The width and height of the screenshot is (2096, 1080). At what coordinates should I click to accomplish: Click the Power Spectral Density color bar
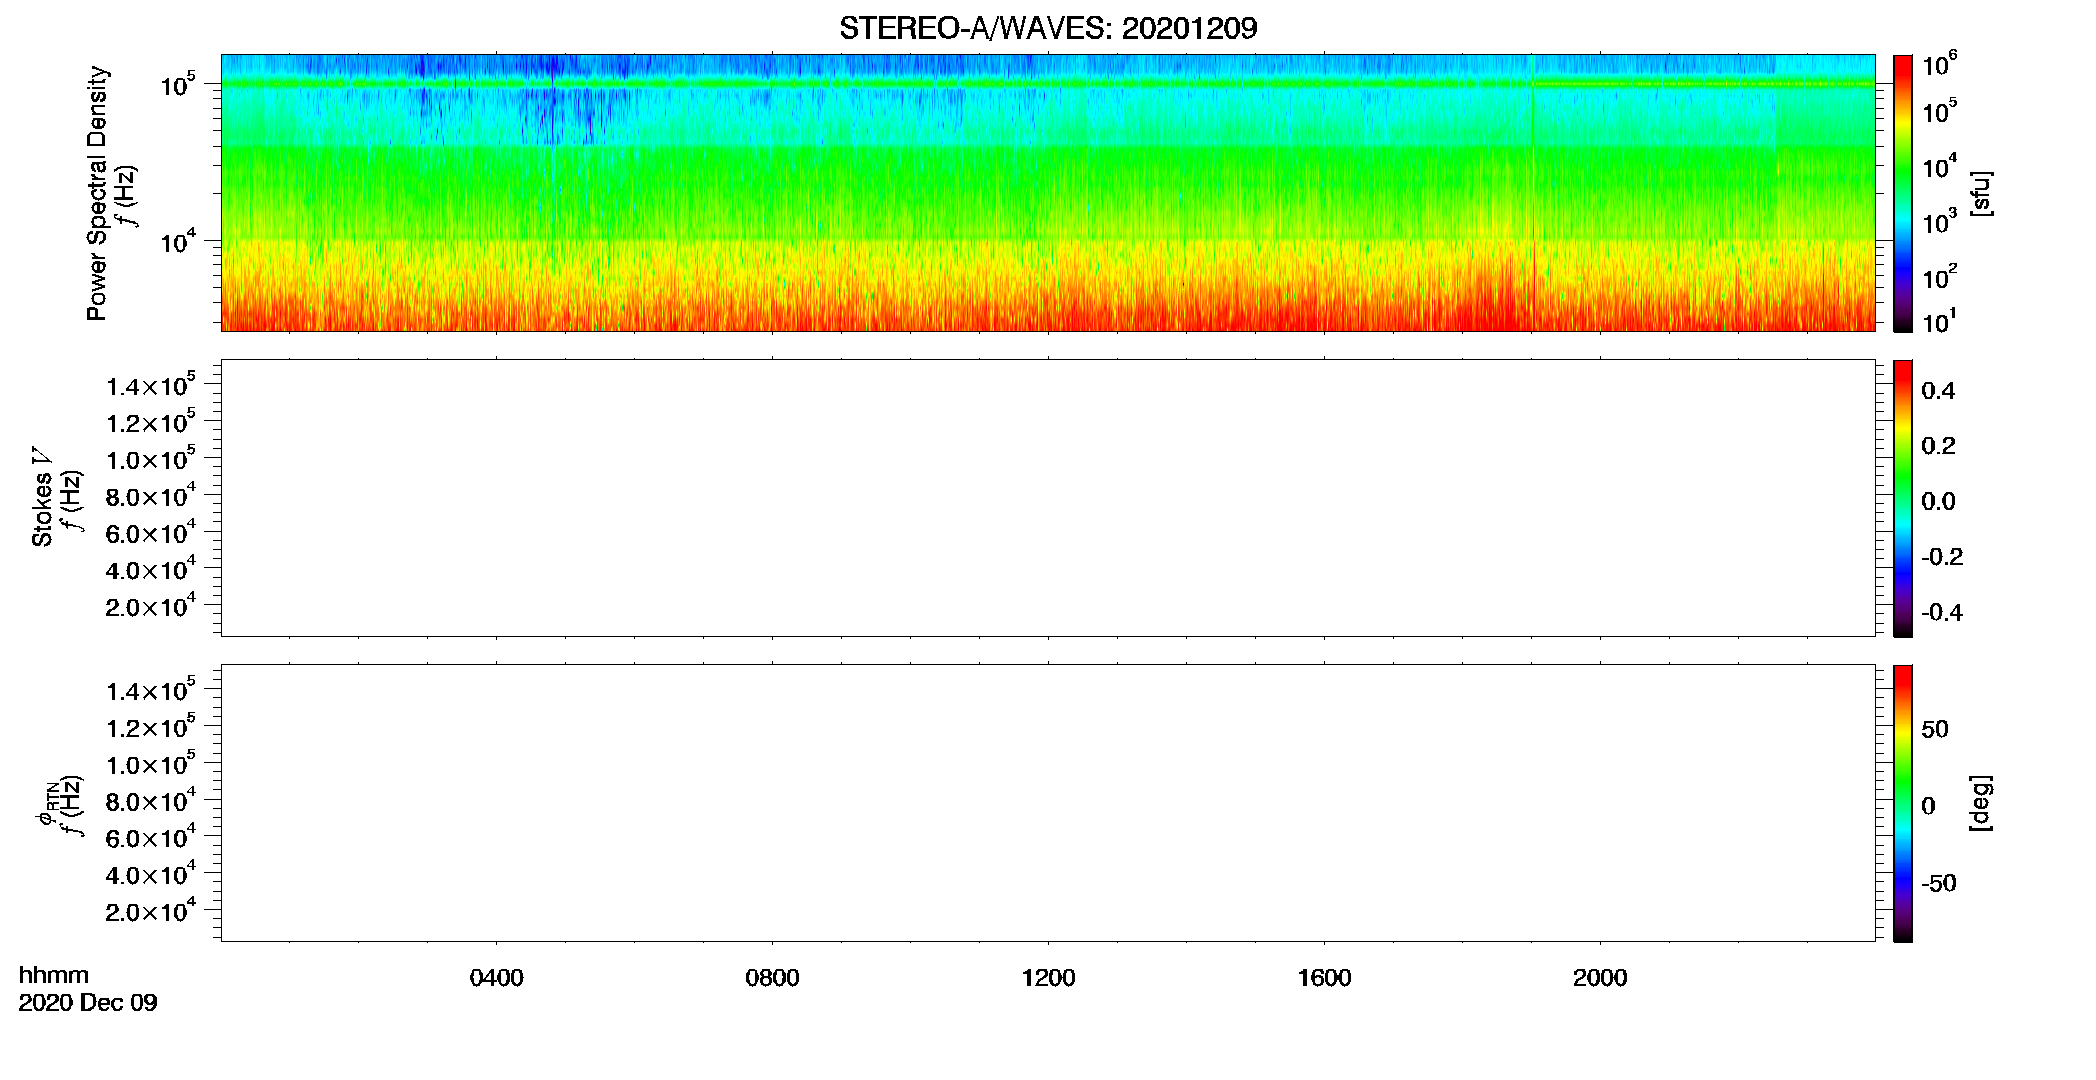pyautogui.click(x=1903, y=193)
